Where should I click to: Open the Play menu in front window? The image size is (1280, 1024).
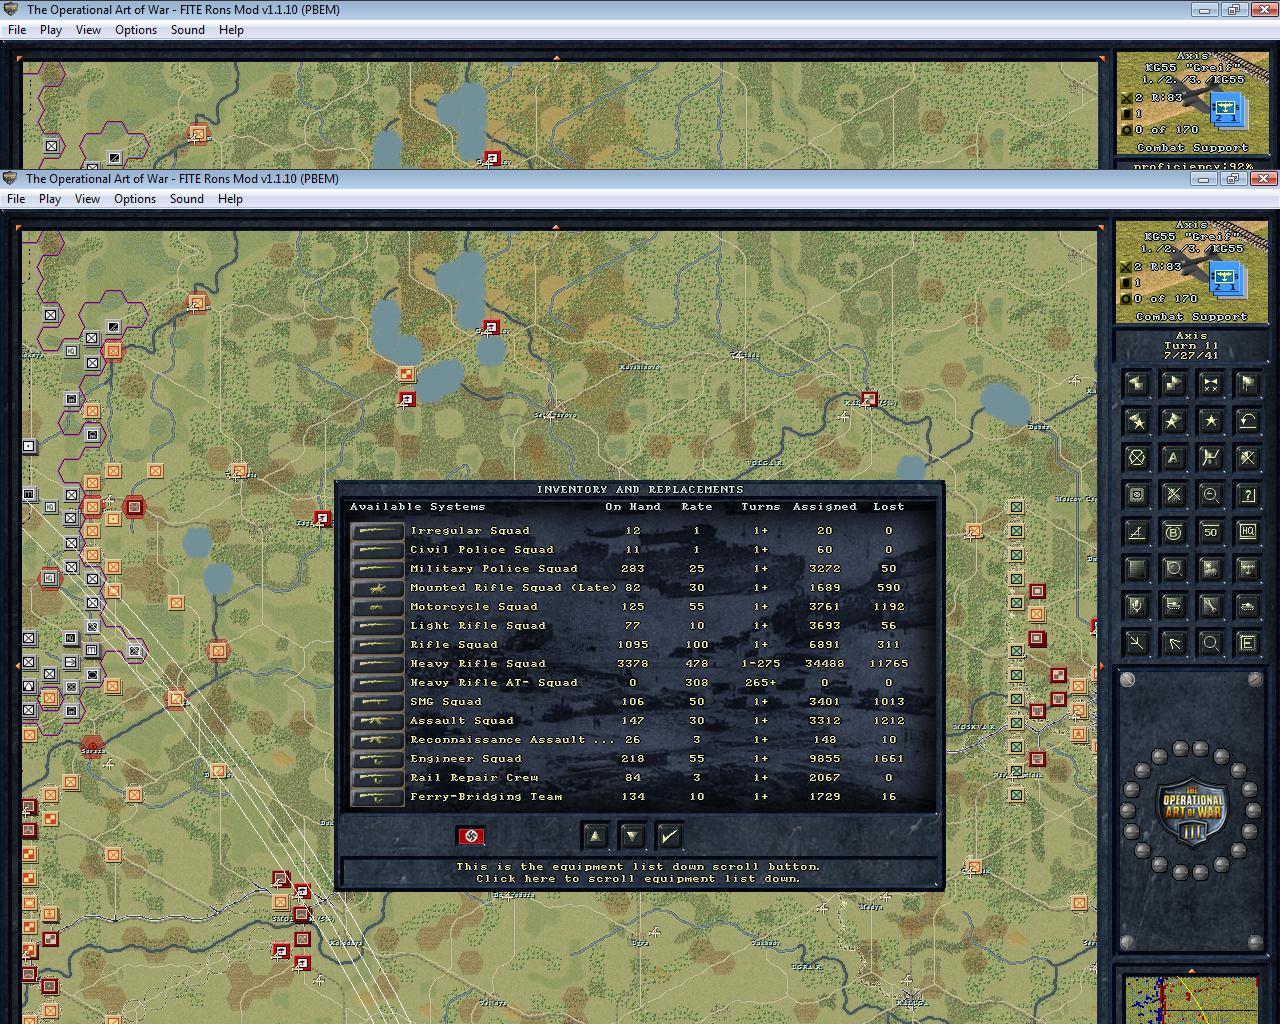pyautogui.click(x=50, y=199)
